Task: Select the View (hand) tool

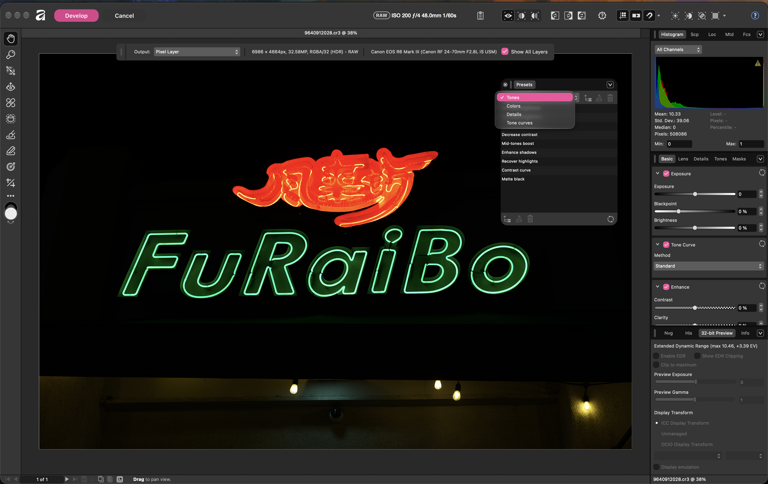Action: [x=11, y=39]
